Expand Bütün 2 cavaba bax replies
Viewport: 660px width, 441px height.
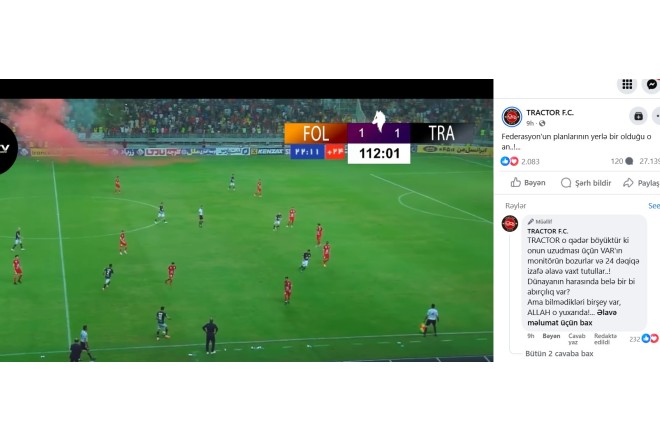coord(559,354)
